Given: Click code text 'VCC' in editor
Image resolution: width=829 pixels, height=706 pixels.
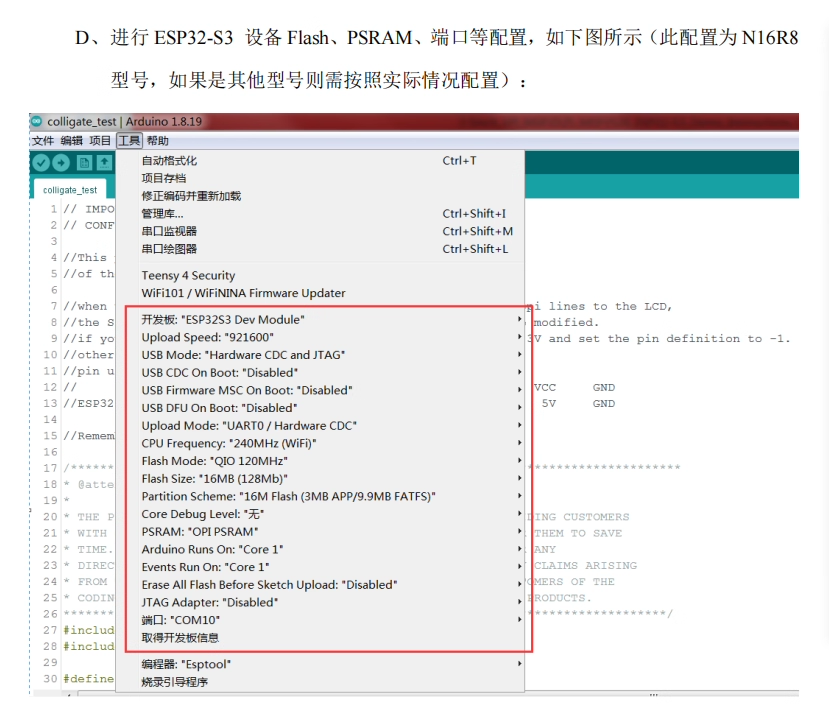Looking at the screenshot, I should (x=545, y=387).
